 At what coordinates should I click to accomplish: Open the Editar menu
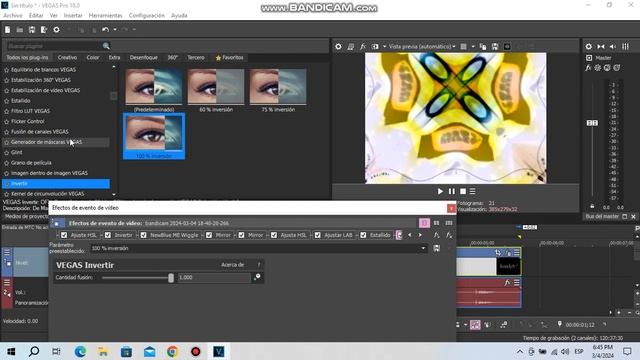pyautogui.click(x=36, y=16)
